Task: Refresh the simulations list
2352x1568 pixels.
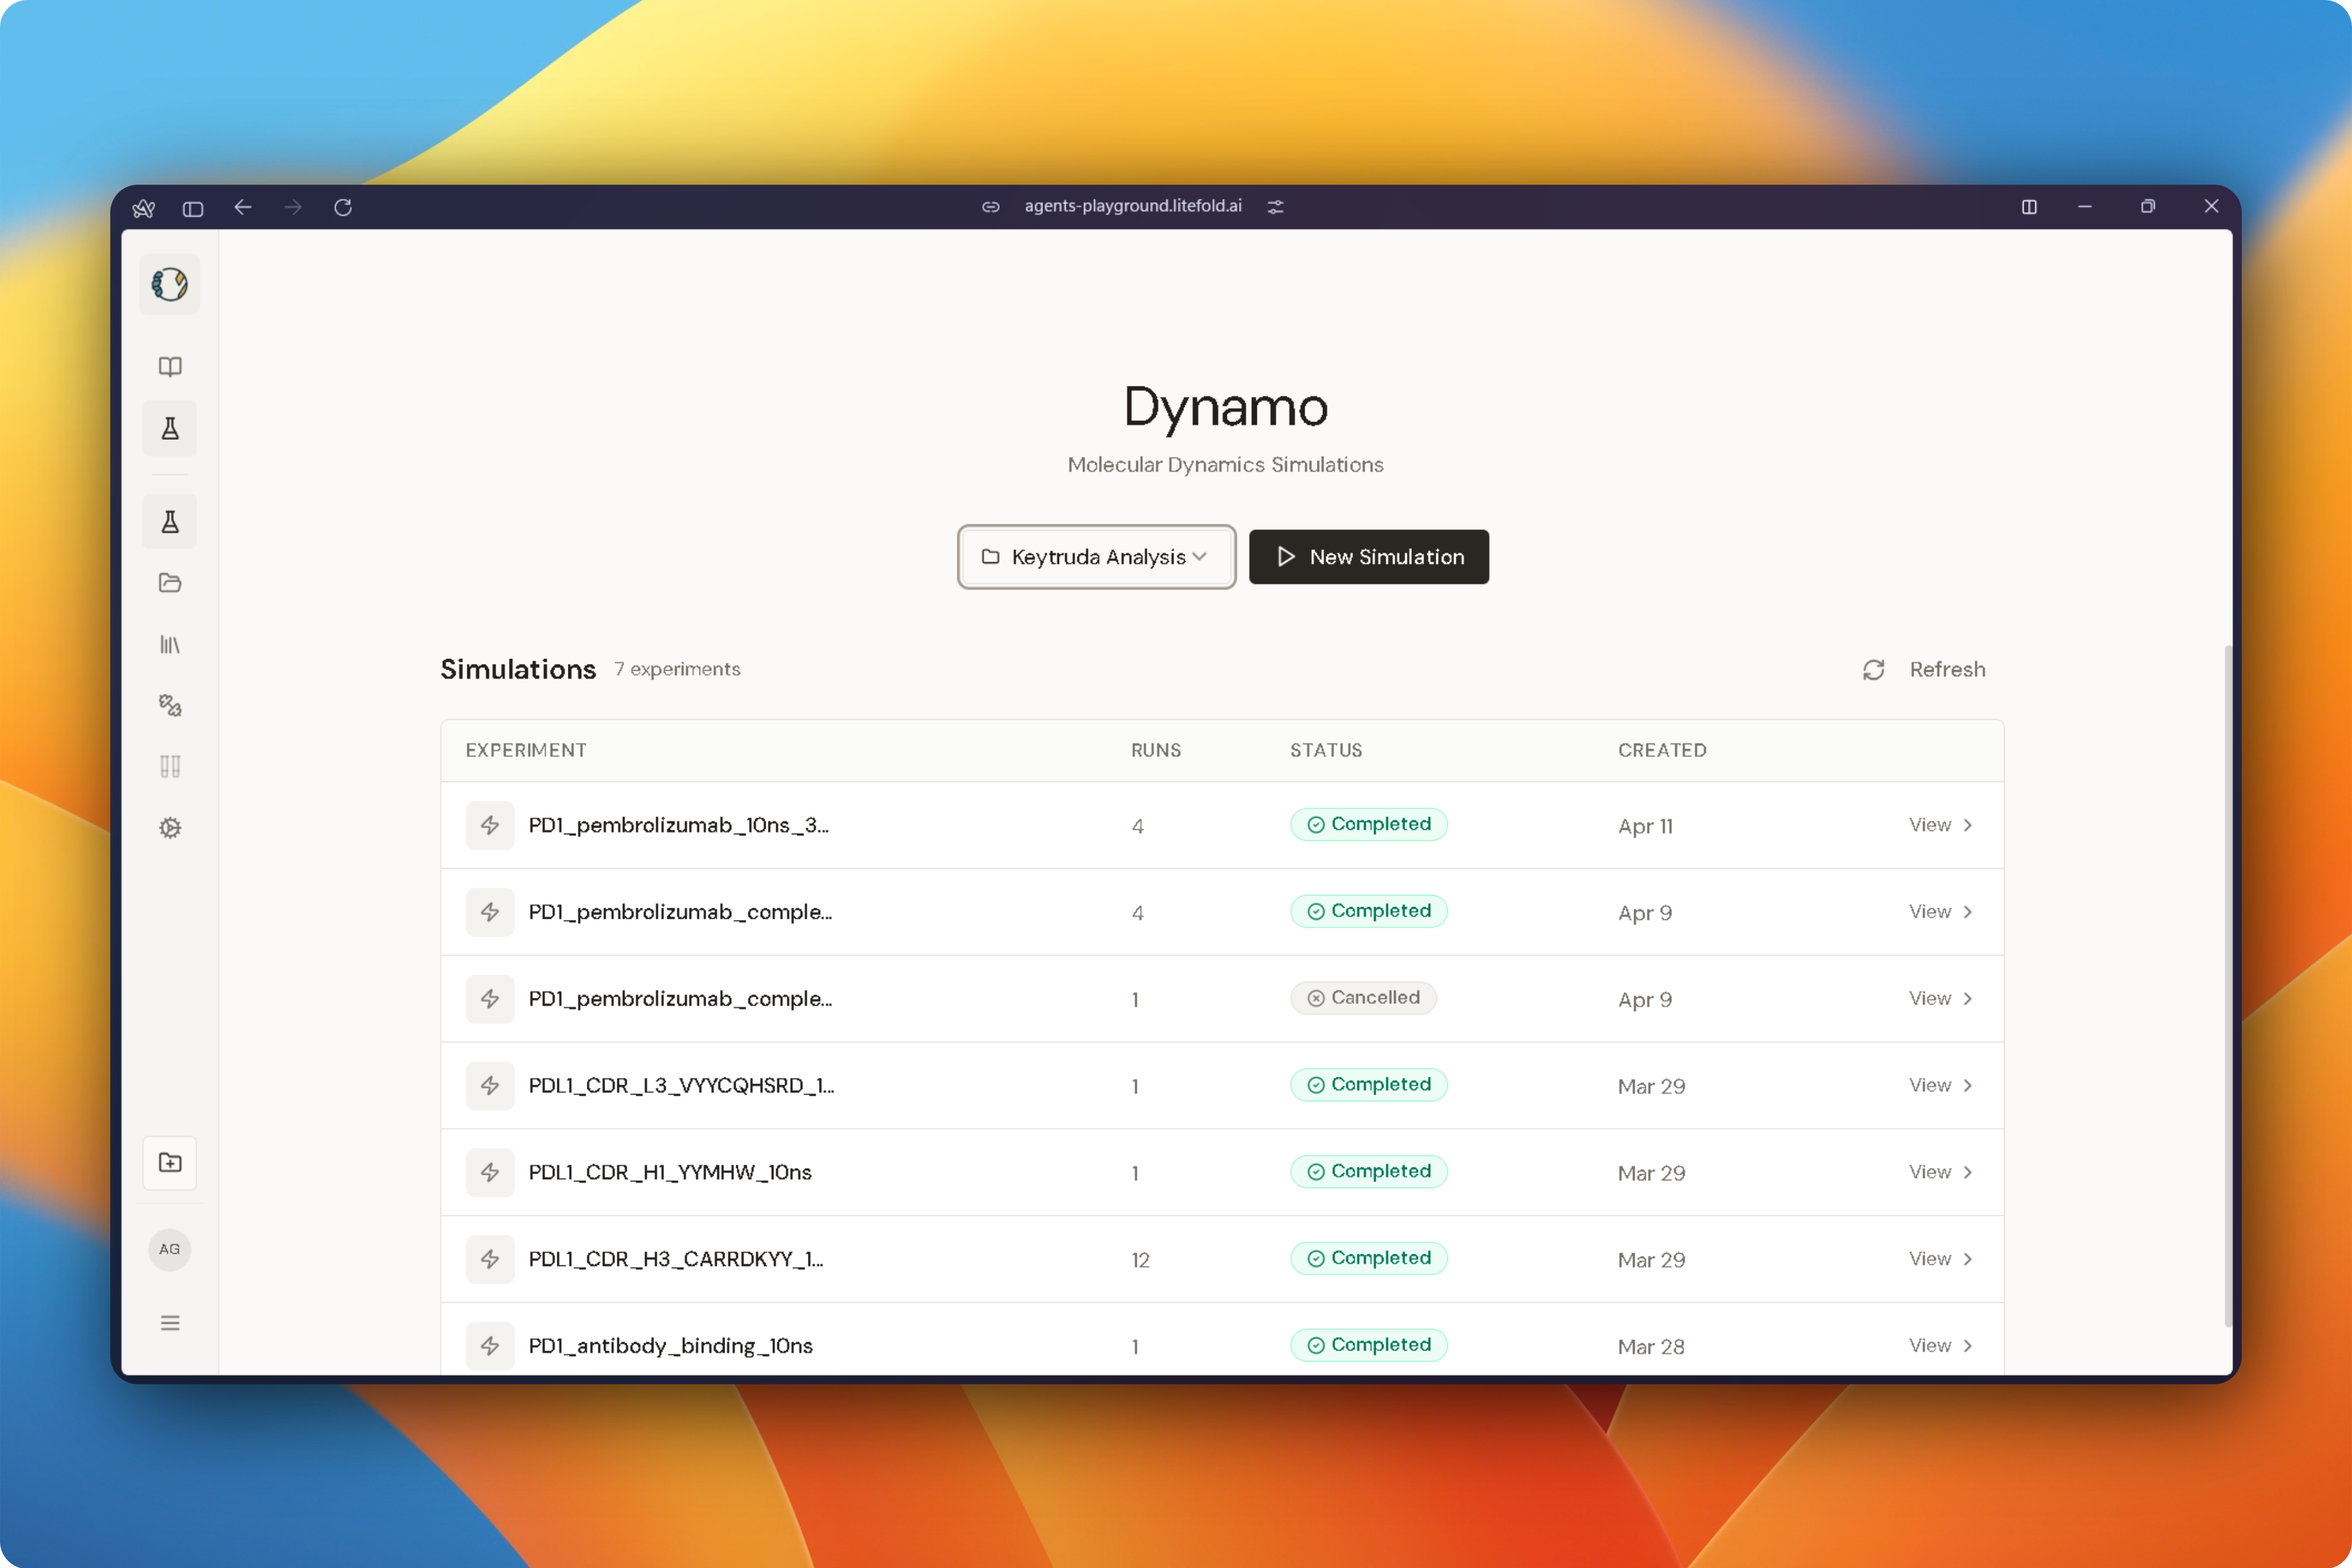Action: coord(1924,670)
